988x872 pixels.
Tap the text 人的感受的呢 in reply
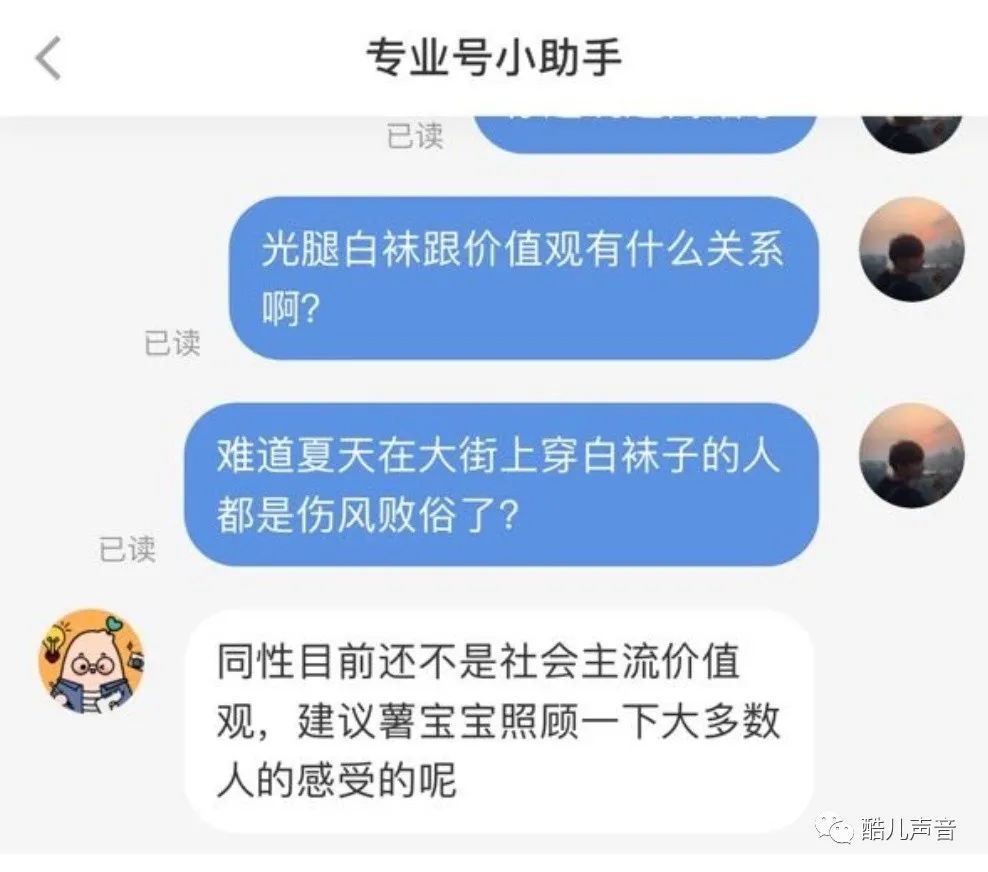click(336, 781)
